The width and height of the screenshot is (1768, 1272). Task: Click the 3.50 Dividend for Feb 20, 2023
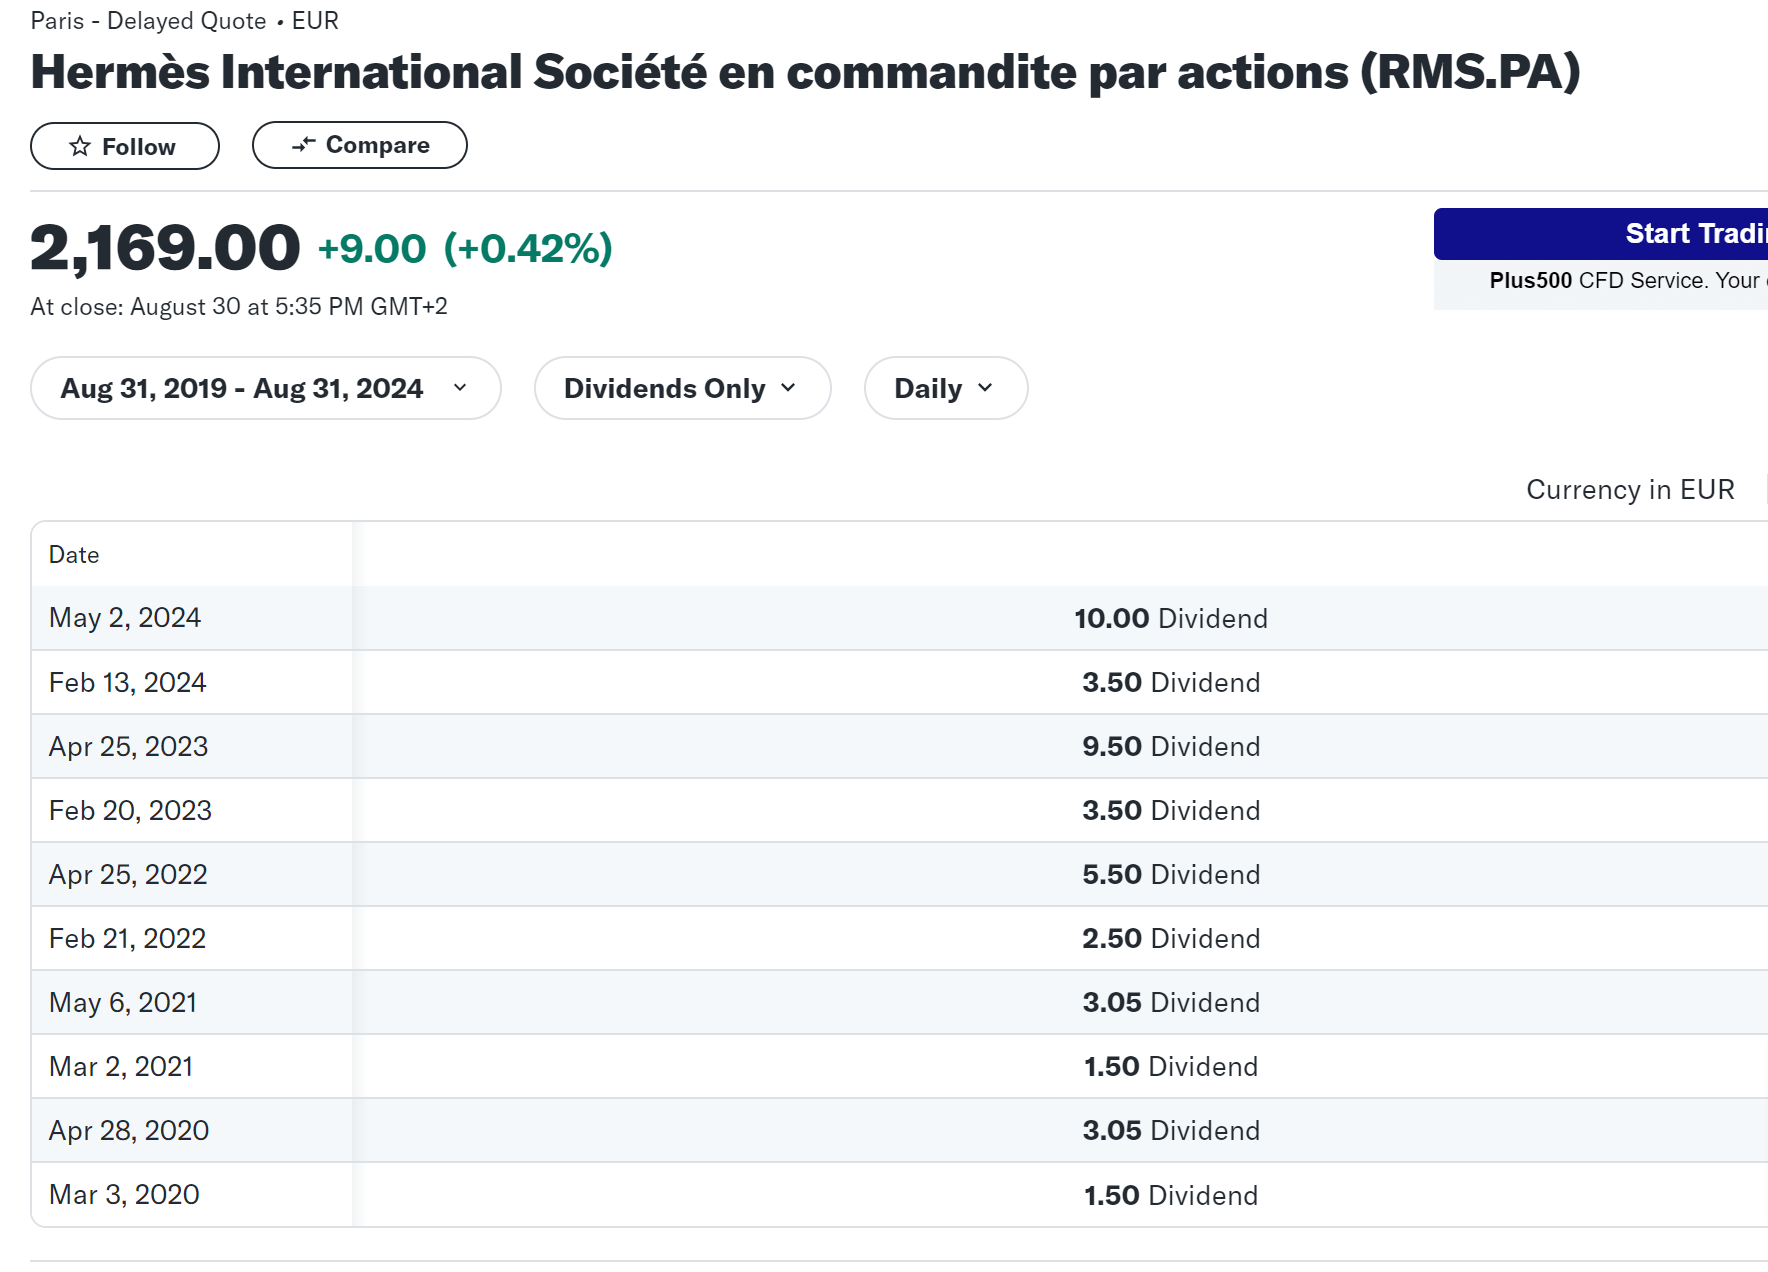1171,810
